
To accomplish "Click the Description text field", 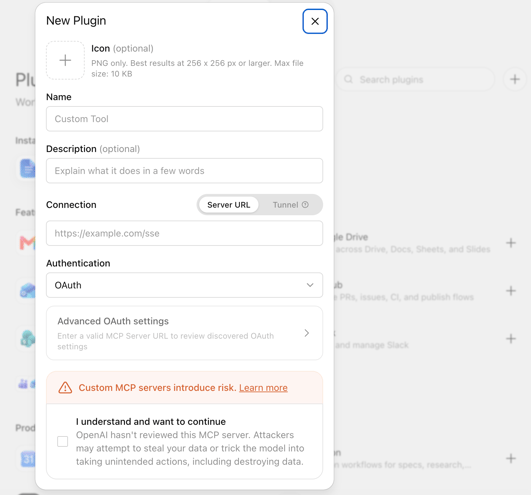I will click(x=184, y=171).
